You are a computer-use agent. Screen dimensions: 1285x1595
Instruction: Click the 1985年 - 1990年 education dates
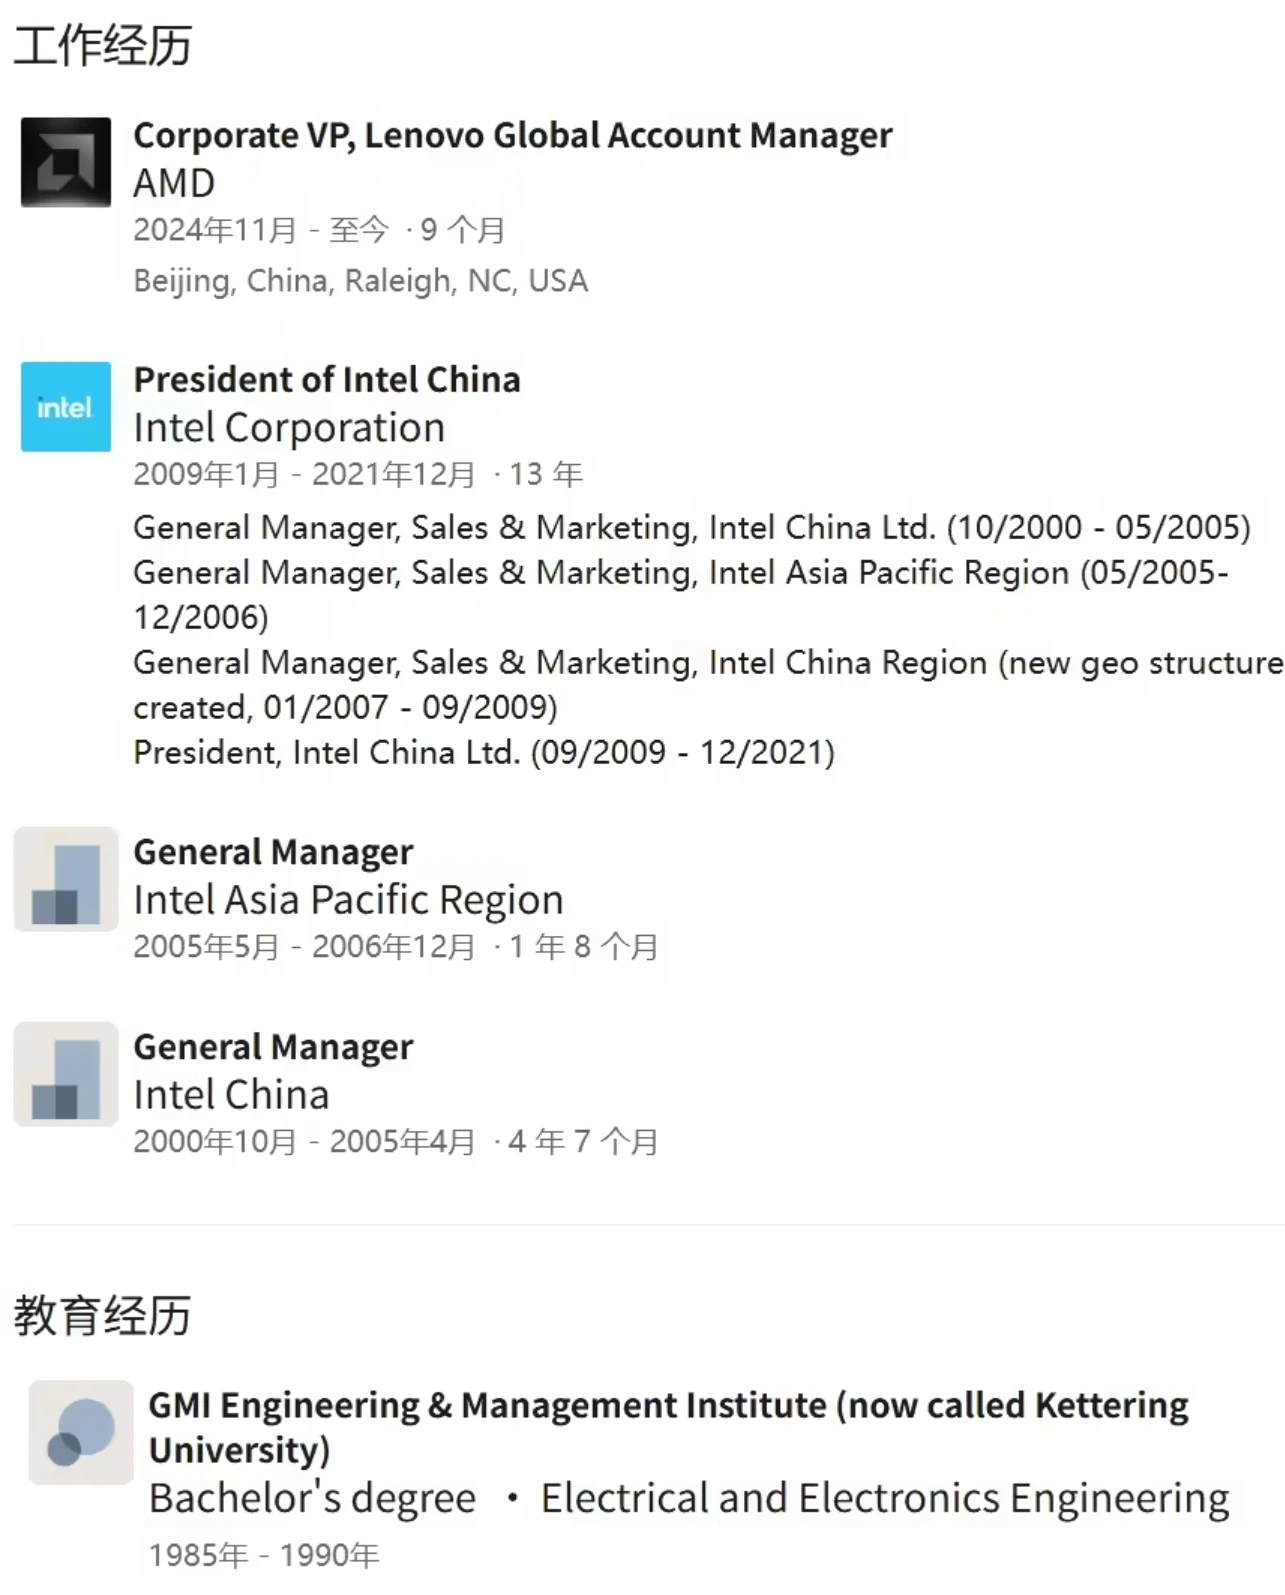264,1555
